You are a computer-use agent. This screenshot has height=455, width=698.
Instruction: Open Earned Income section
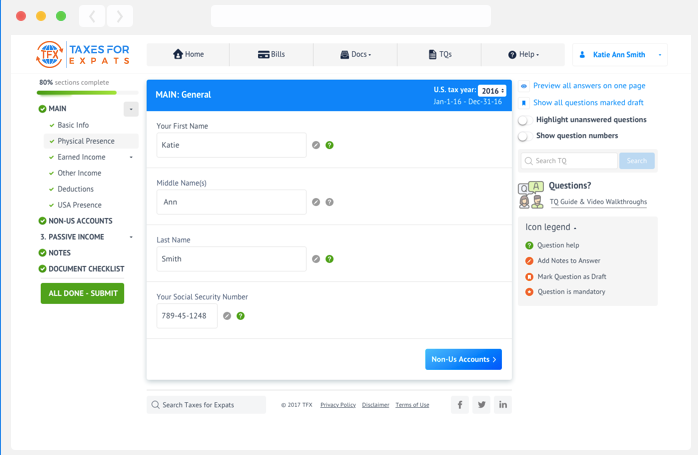[x=81, y=157]
